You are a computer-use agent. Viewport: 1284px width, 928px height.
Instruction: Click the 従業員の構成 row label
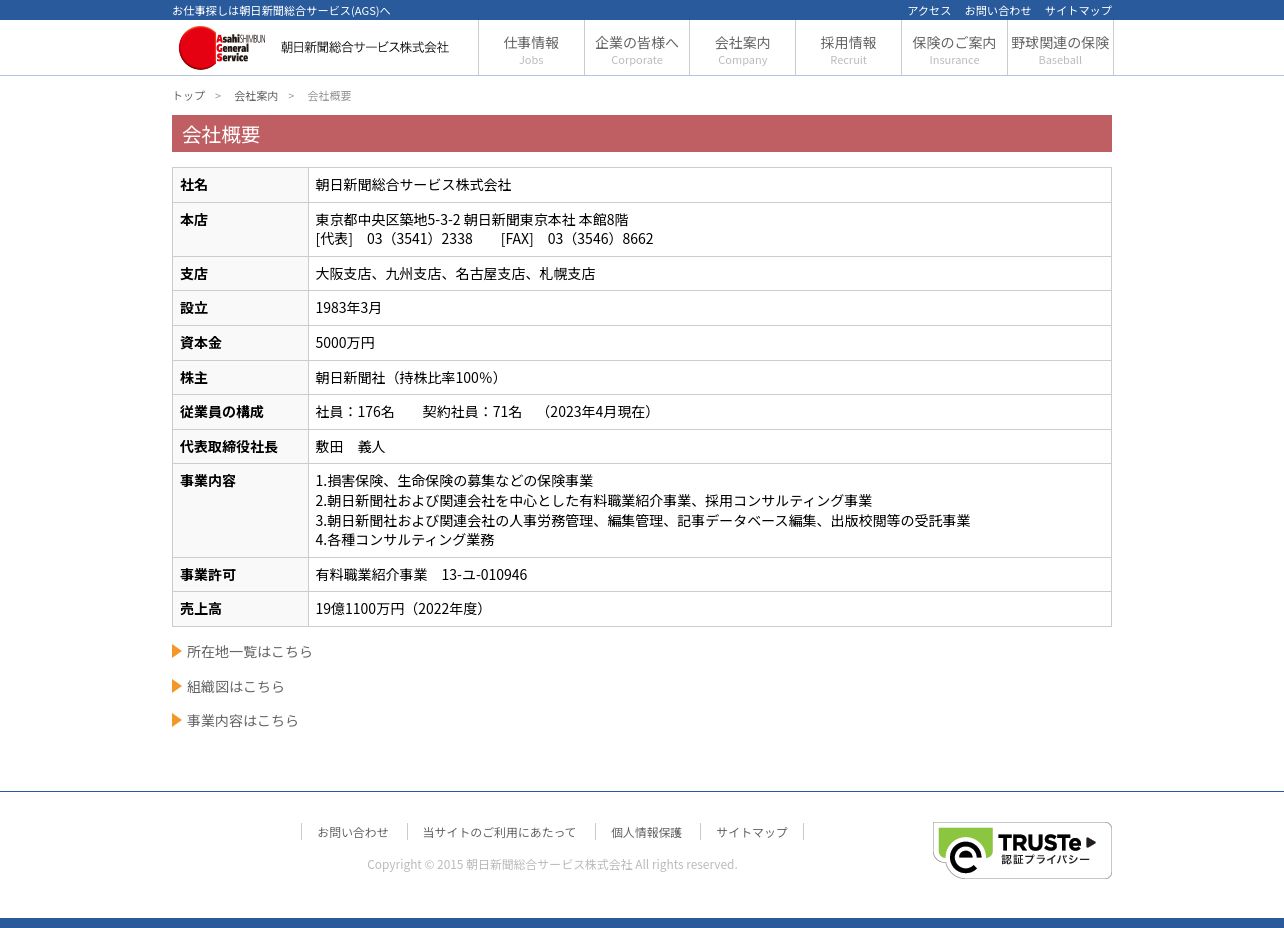tap(222, 412)
